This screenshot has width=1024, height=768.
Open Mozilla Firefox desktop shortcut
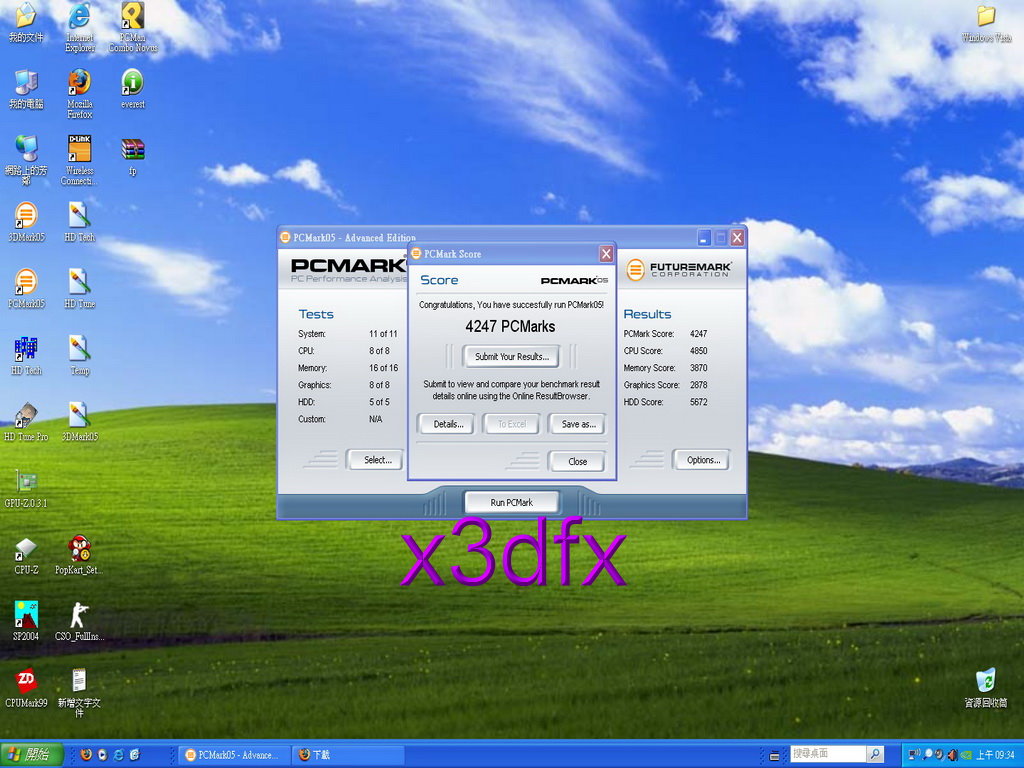80,93
